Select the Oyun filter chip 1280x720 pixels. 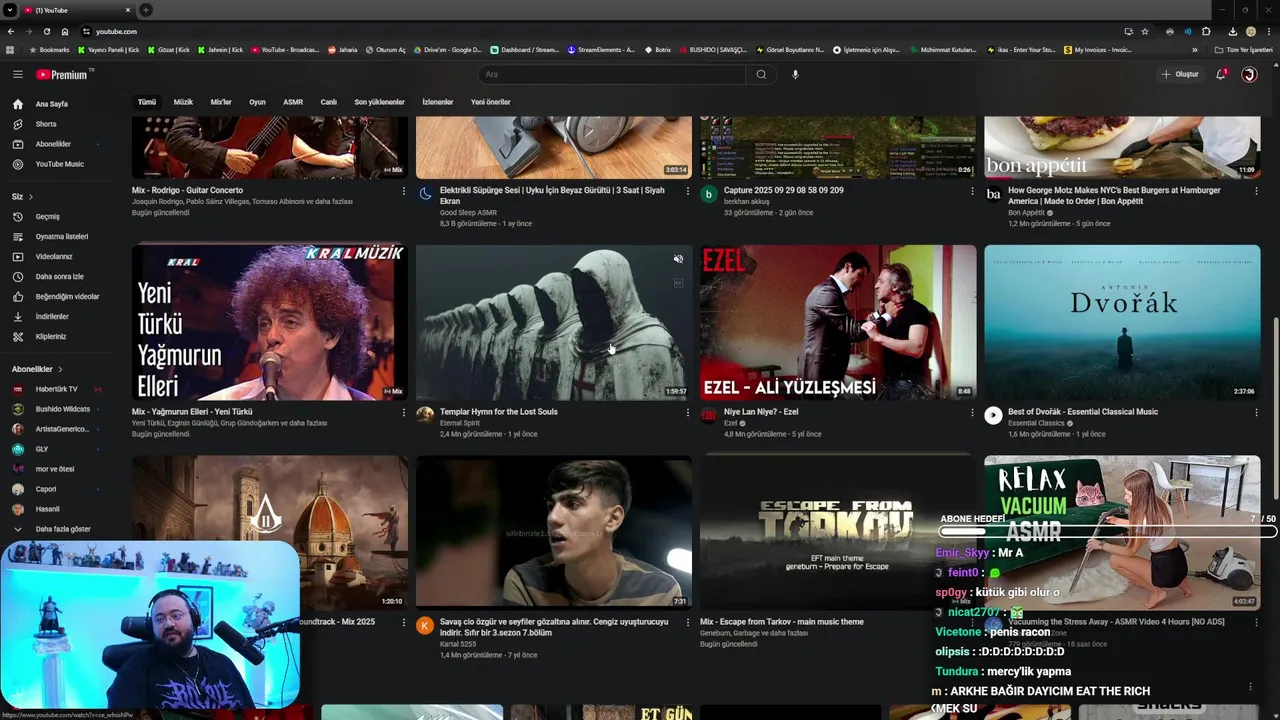coord(257,102)
